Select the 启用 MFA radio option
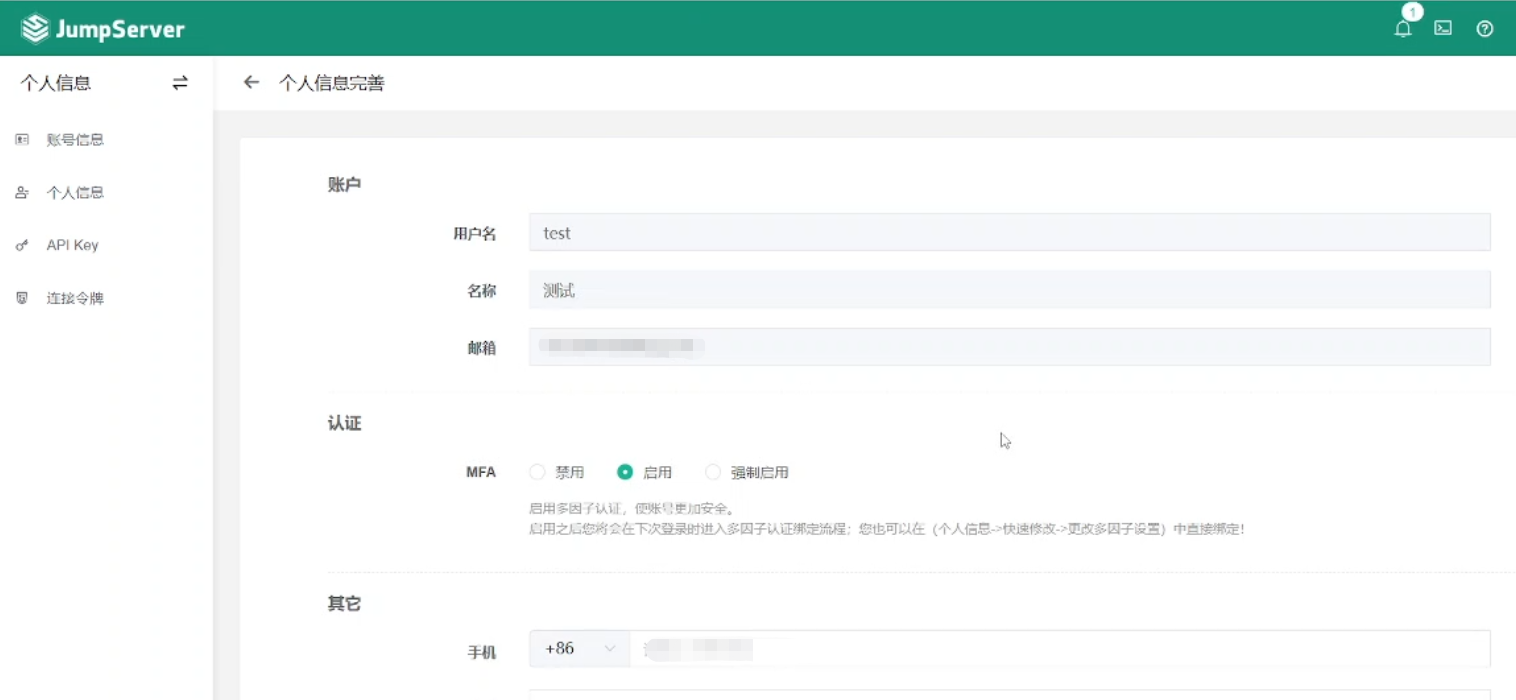The width and height of the screenshot is (1516, 700). pyautogui.click(x=625, y=472)
